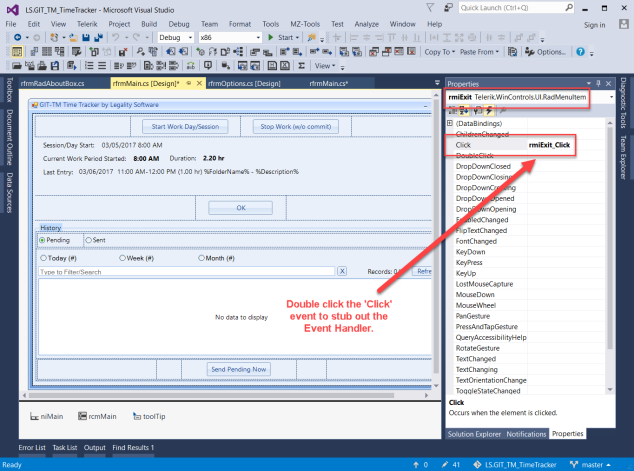Click the pending changes pencil icon showing 41
Screen dimensions: 634x471
coord(445,465)
